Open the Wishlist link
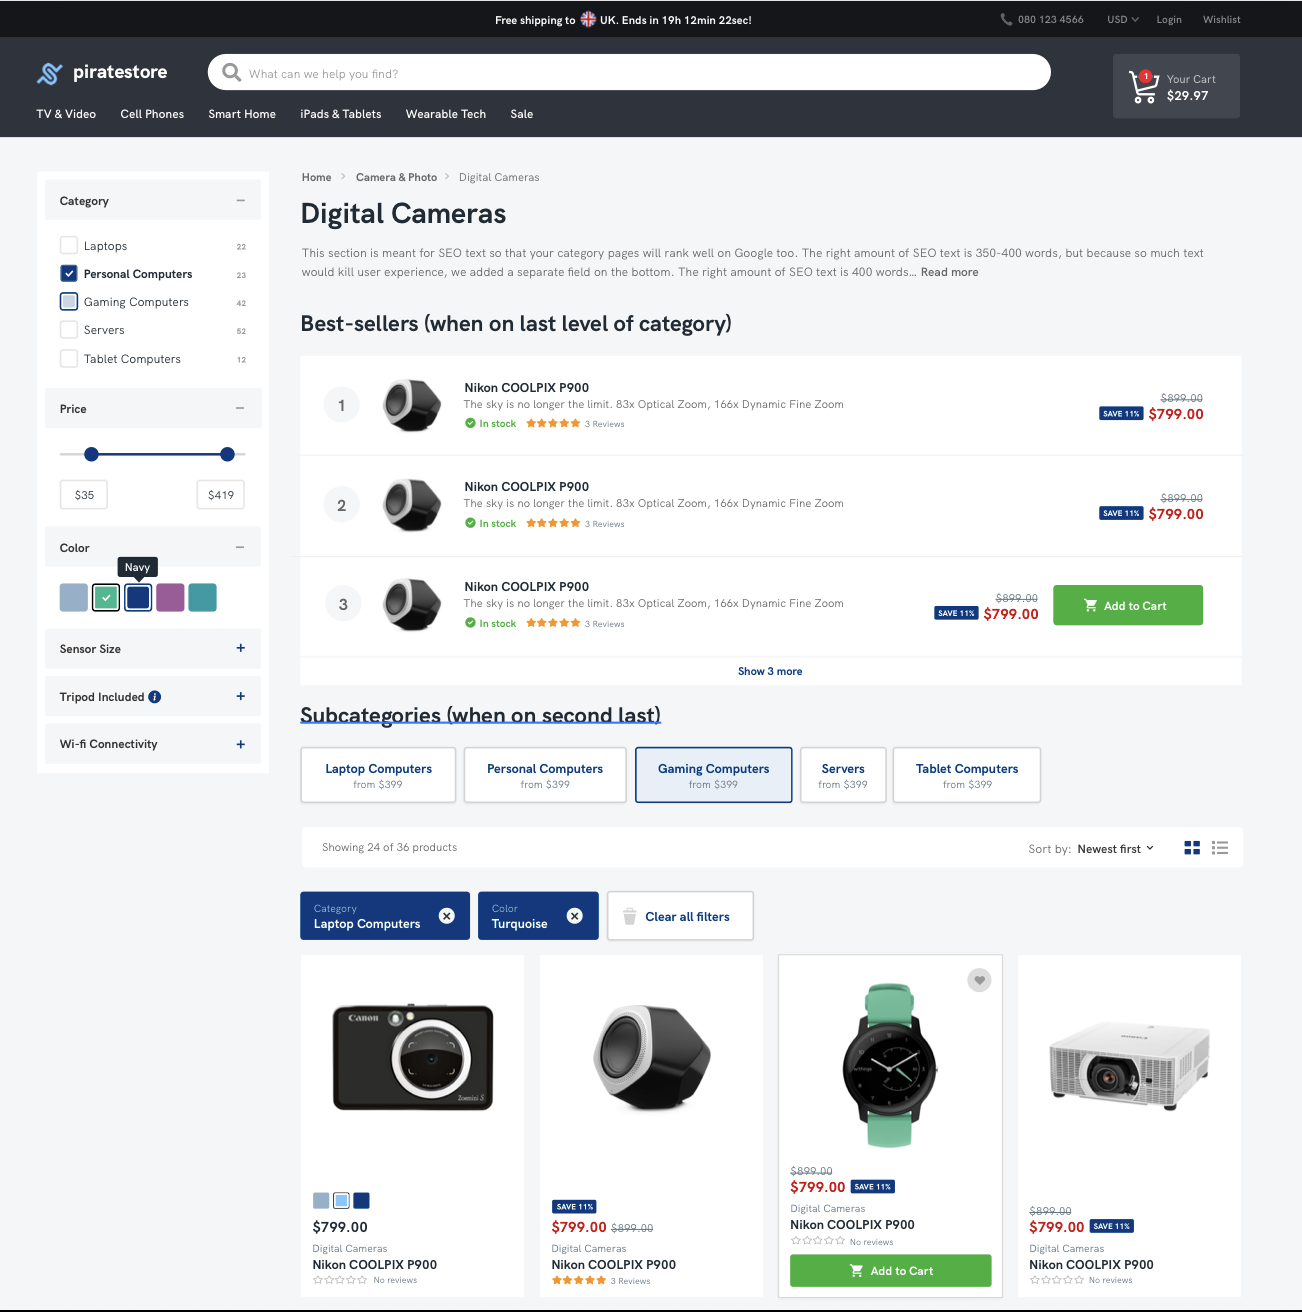The height and width of the screenshot is (1312, 1302). [x=1222, y=19]
